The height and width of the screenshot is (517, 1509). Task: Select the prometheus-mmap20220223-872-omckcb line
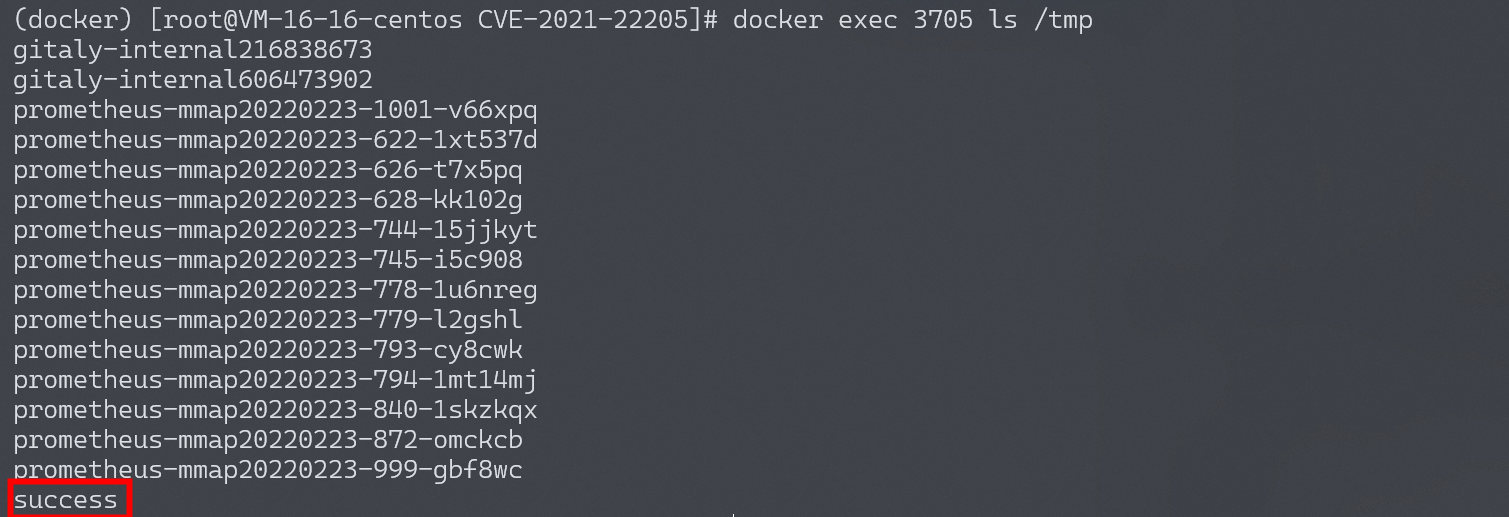coord(268,440)
